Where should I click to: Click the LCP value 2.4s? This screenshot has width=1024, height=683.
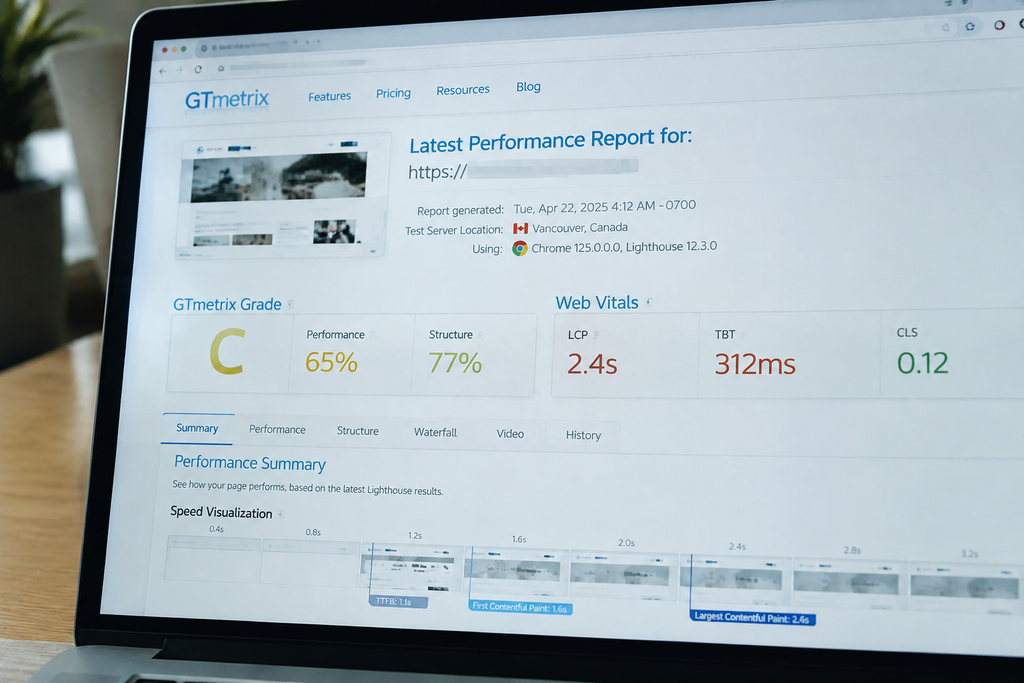click(x=592, y=364)
